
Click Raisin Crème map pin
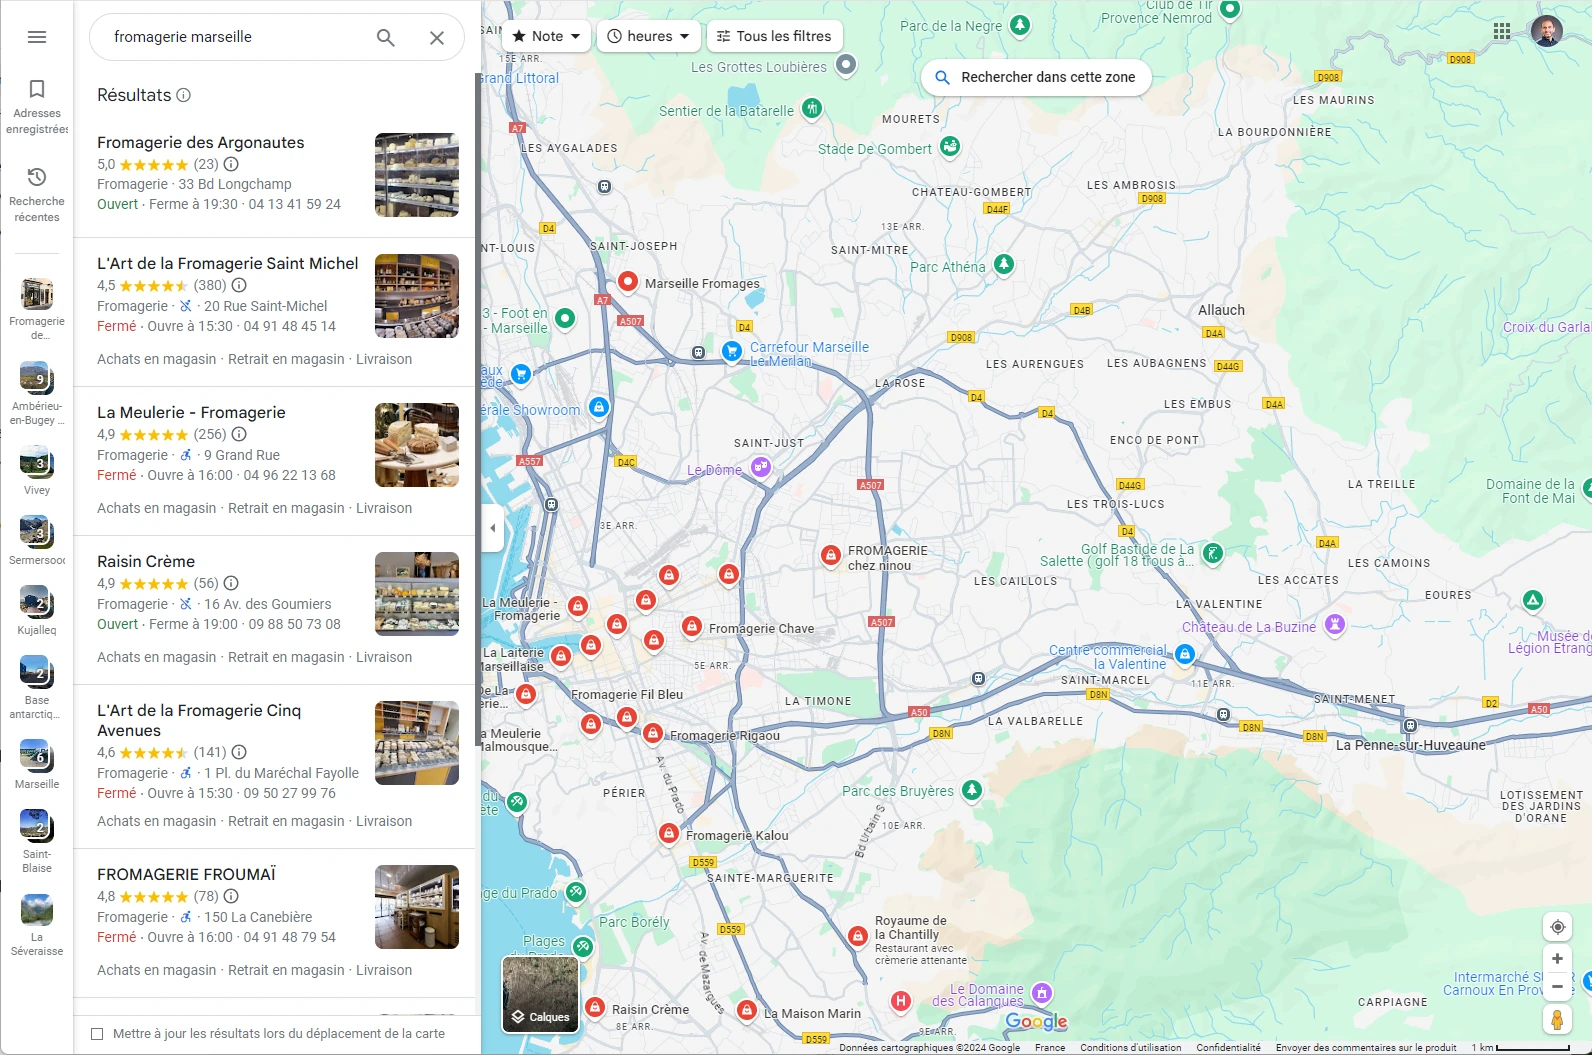click(x=594, y=1007)
